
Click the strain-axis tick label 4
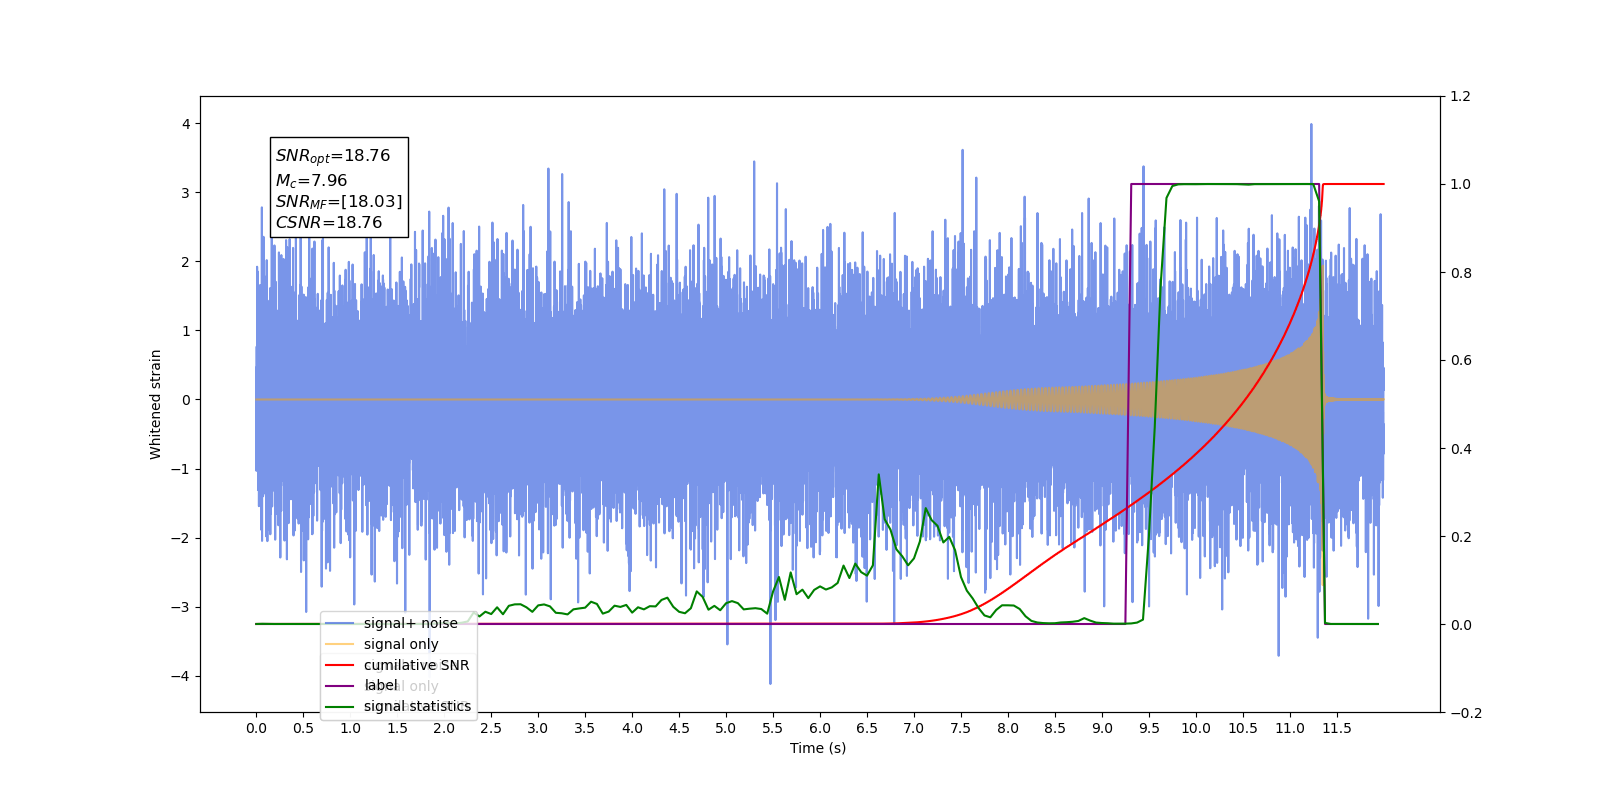pos(186,124)
